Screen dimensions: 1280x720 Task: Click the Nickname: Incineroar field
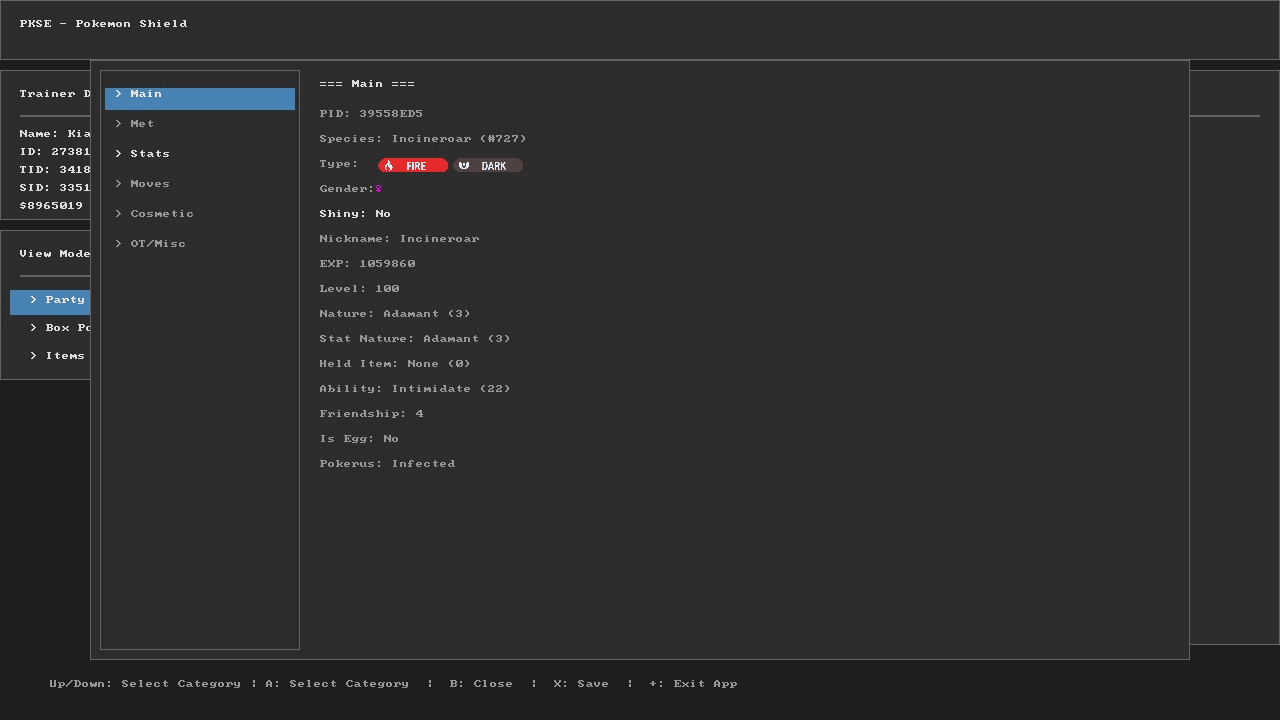point(399,239)
